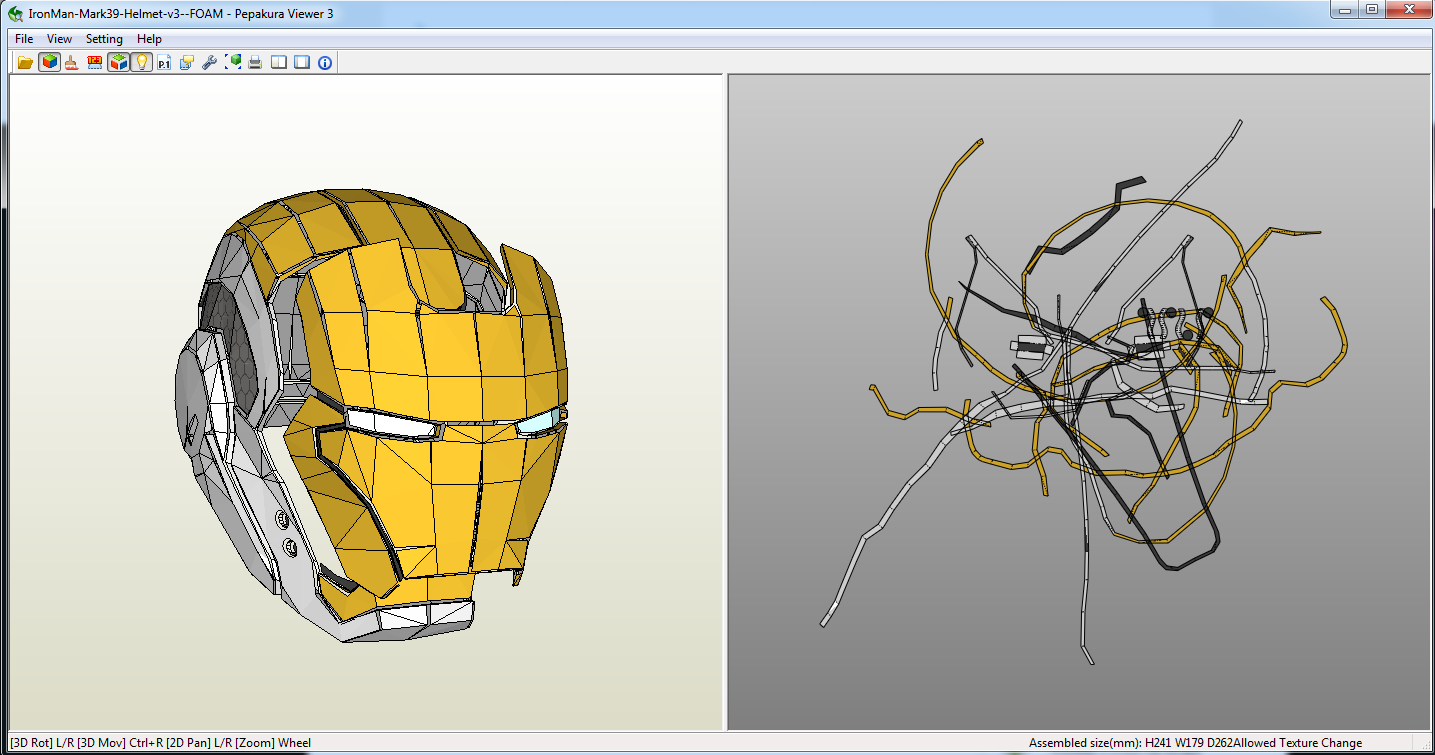1435x755 pixels.
Task: Click the second window layout icon
Action: pos(302,62)
